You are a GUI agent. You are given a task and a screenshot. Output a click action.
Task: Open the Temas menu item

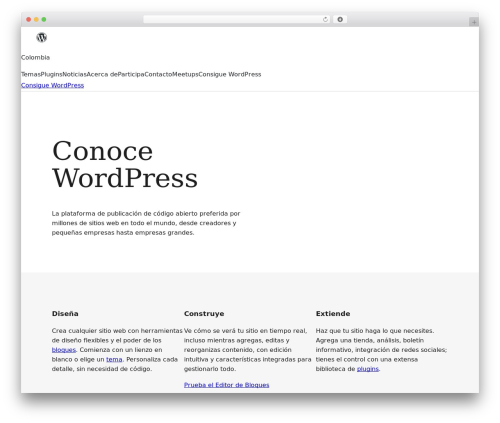pos(31,74)
